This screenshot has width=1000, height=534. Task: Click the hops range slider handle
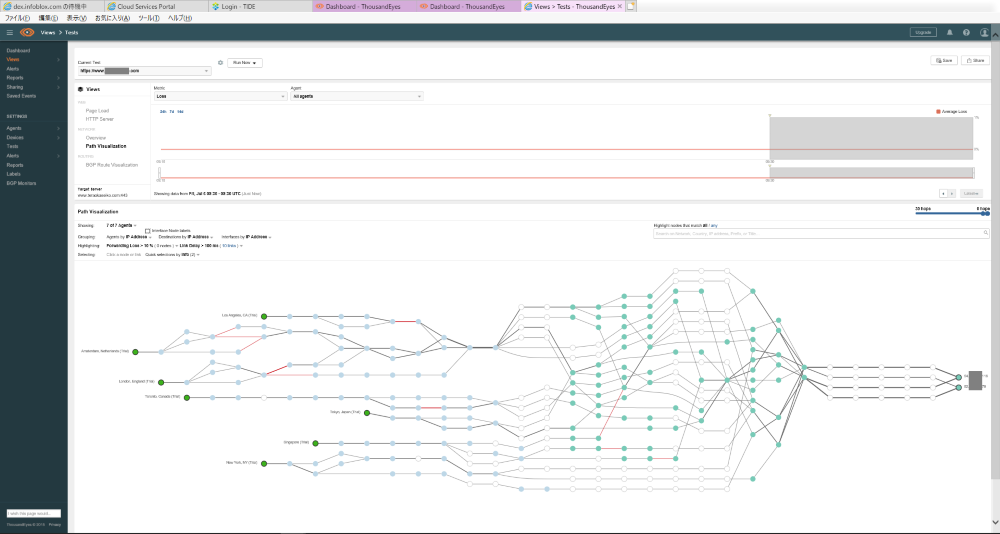coord(986,214)
